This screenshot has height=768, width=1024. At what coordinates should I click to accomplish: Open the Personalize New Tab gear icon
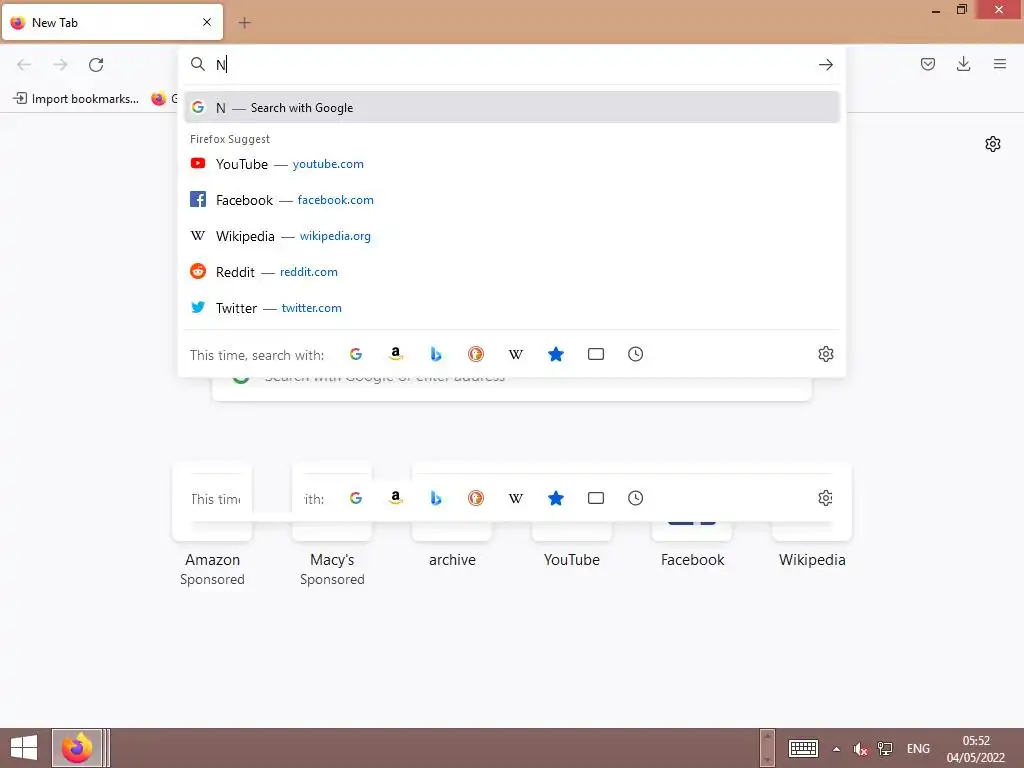[993, 144]
